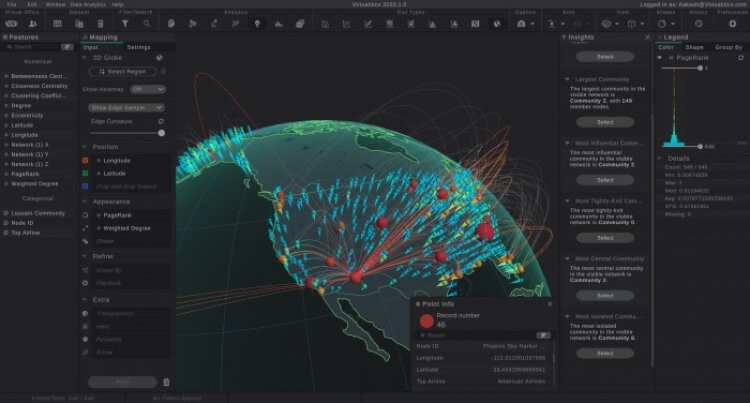This screenshot has width=750, height=403.
Task: Toggle the Edge Curvature checkbox
Action: [161, 121]
